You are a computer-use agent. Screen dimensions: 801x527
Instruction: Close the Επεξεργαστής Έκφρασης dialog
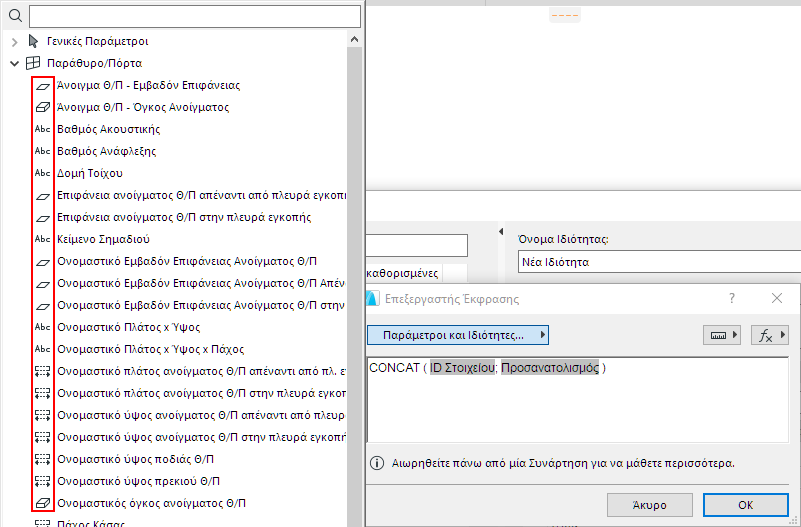click(x=776, y=298)
